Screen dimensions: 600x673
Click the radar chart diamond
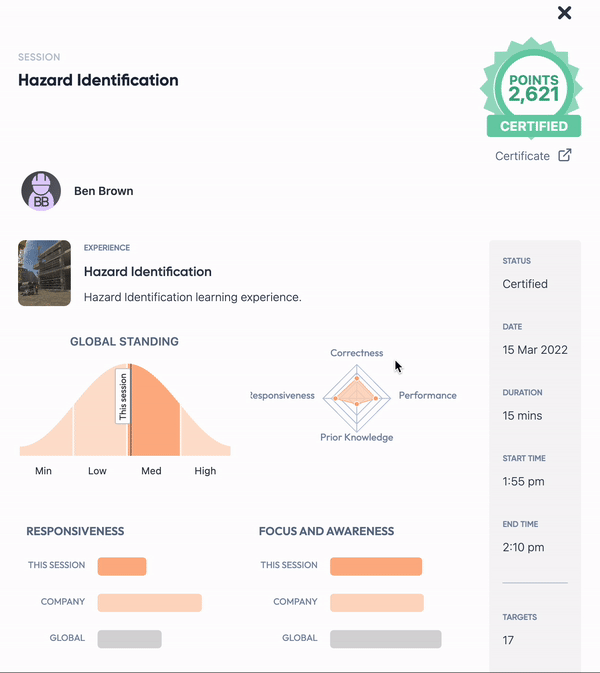click(x=357, y=398)
